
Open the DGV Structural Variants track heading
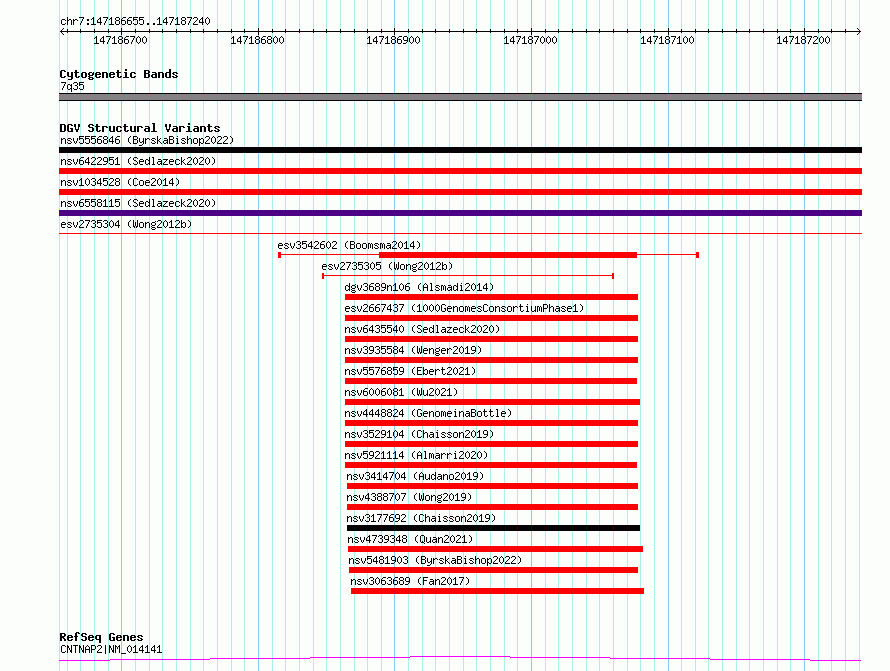click(x=139, y=128)
